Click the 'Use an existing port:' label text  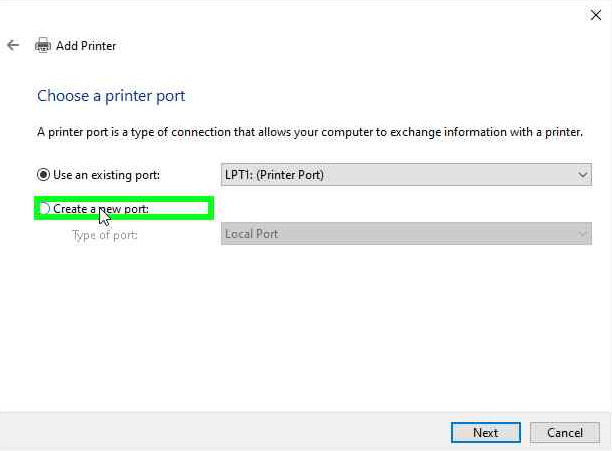click(106, 175)
